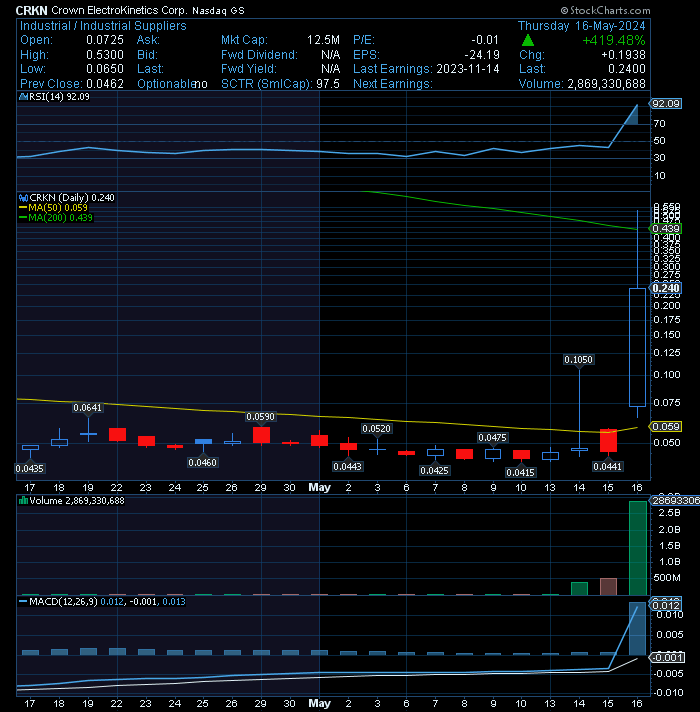Click the 0.240 last price axis tag
Screen dimensions: 700x712
pyautogui.click(x=666, y=288)
